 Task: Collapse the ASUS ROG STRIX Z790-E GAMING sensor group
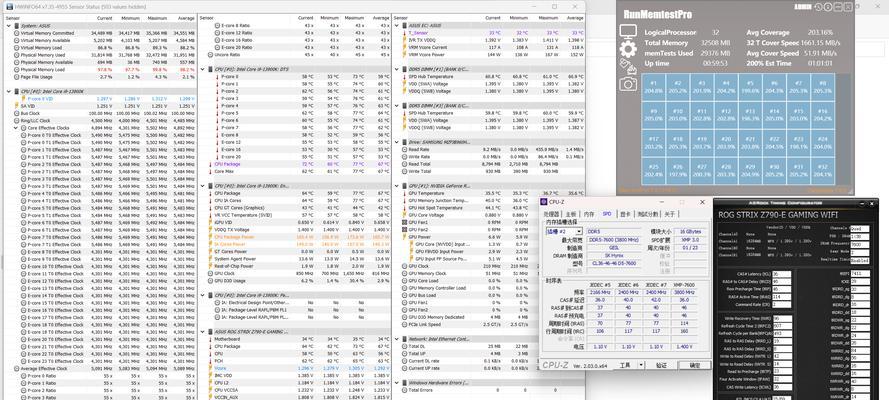click(x=204, y=331)
